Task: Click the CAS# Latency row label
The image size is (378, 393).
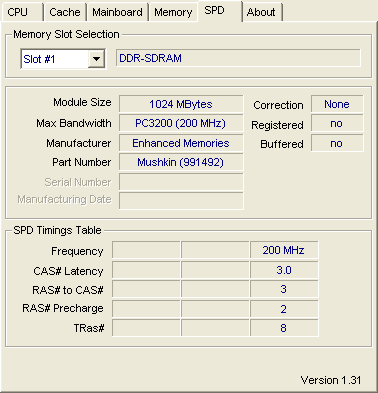Action: [68, 271]
